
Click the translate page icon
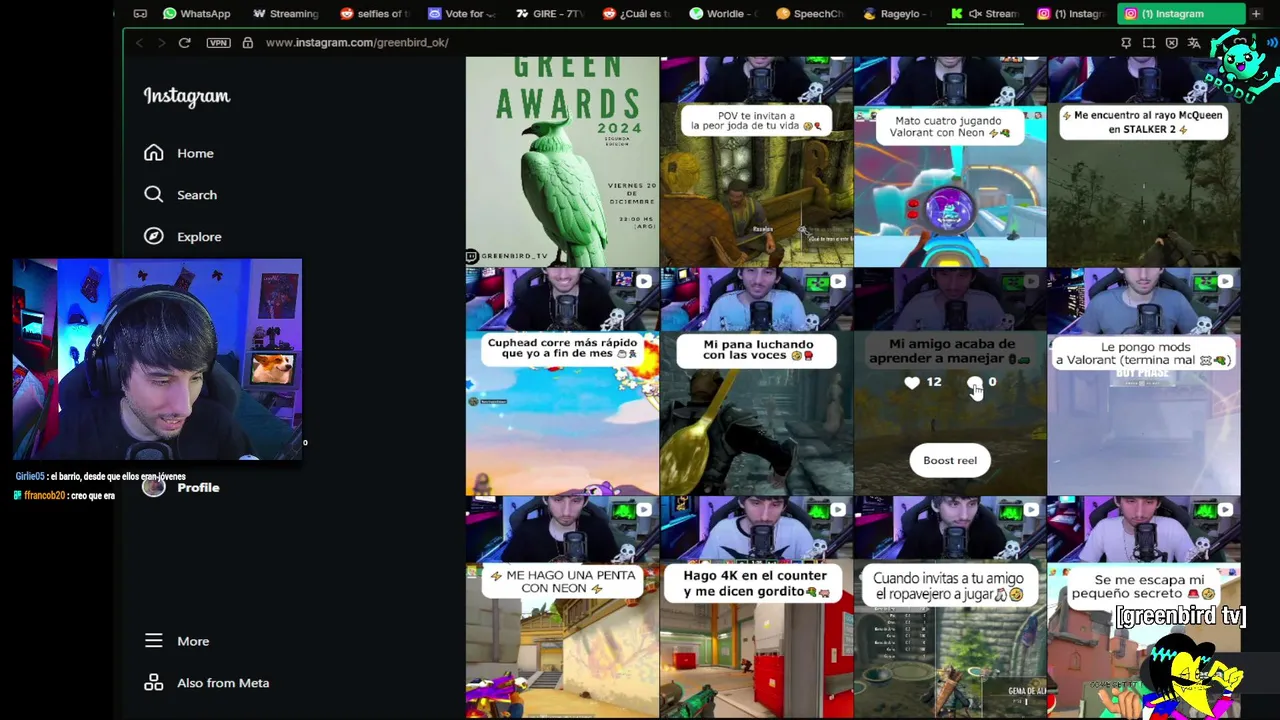[x=1194, y=43]
